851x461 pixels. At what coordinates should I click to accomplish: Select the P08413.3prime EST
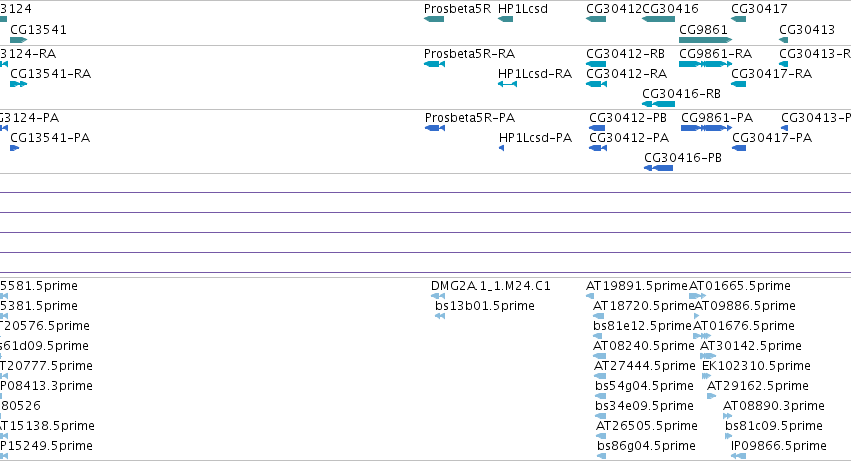click(x=1, y=396)
